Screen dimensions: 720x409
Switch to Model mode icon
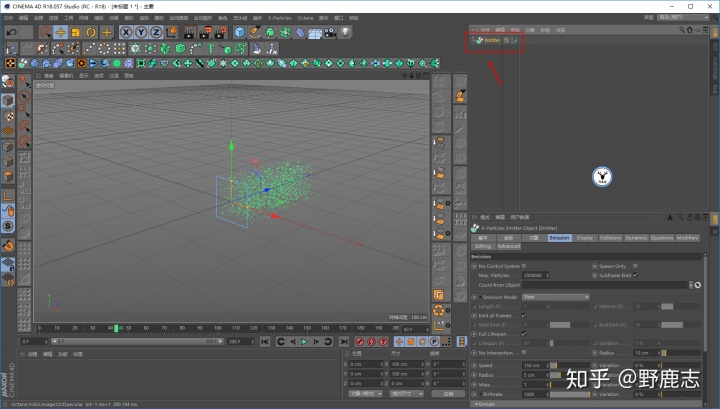8,100
